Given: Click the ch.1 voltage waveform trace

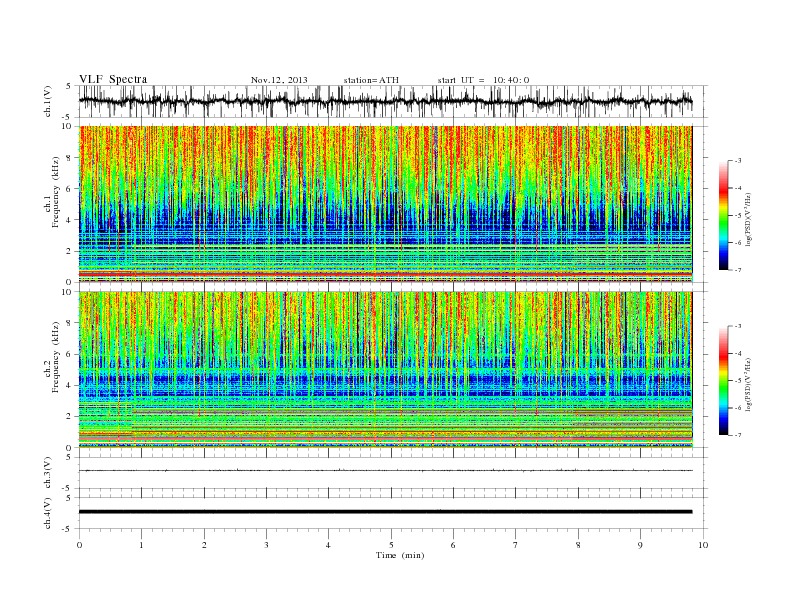Looking at the screenshot, I should pos(385,101).
